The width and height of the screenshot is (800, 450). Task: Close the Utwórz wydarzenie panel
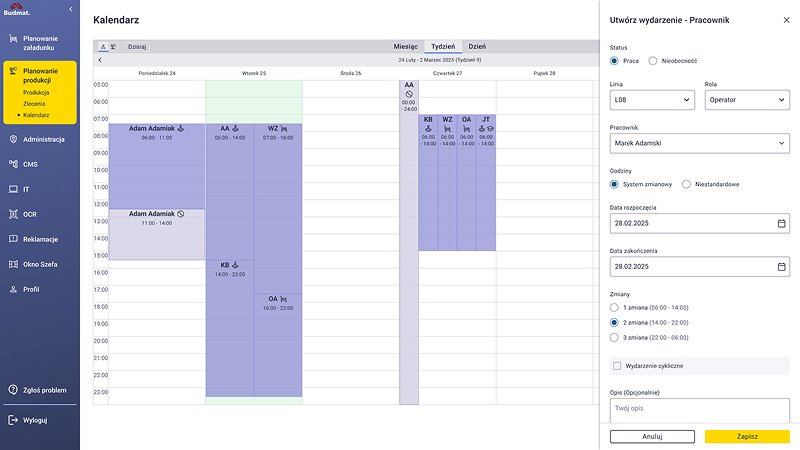[786, 20]
